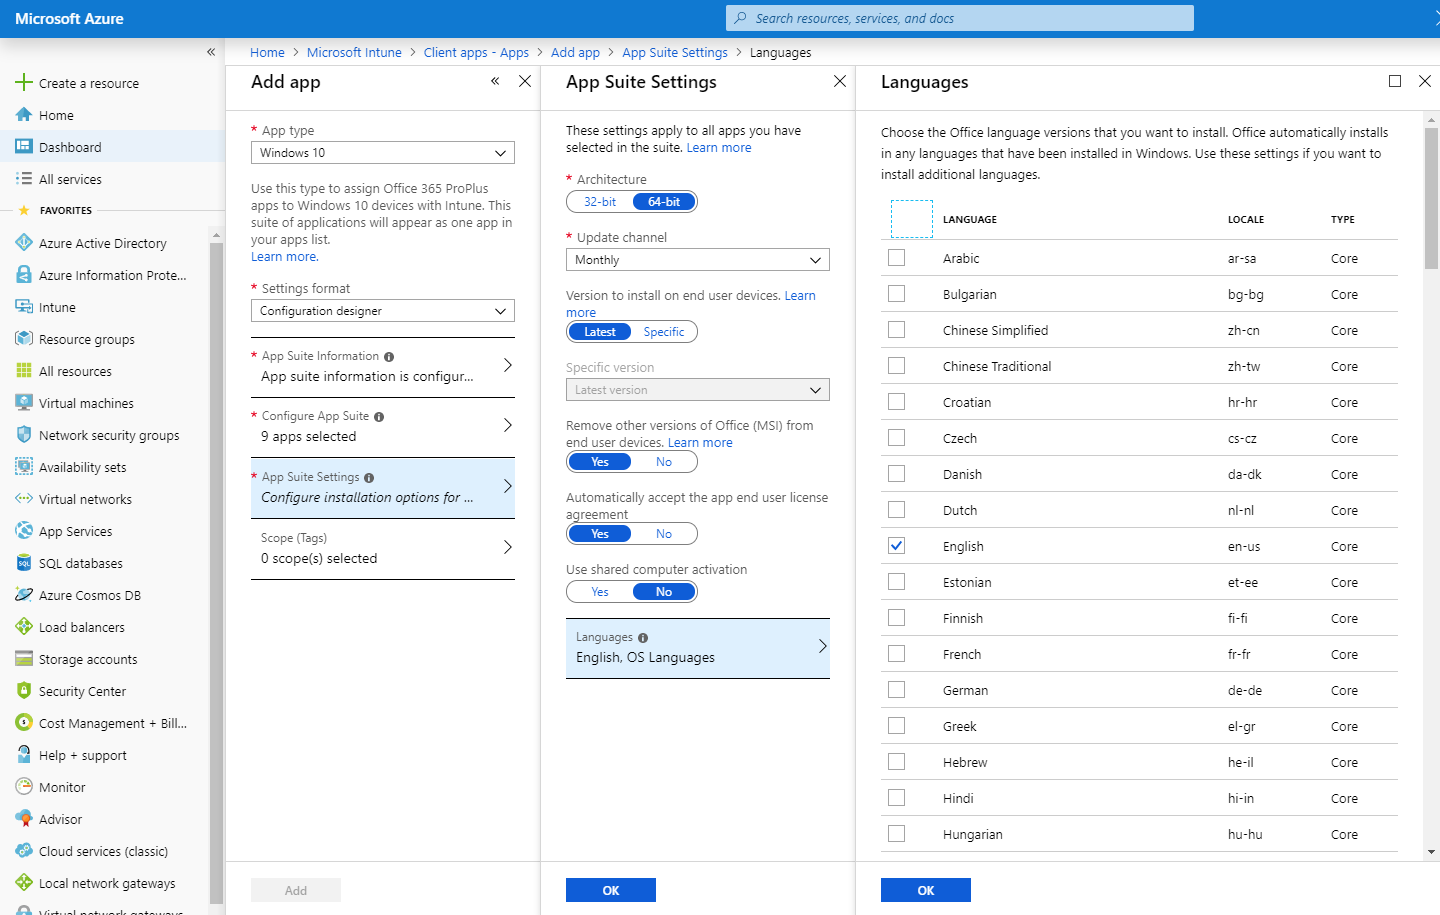Viewport: 1440px width, 915px height.
Task: Check the German language checkbox
Action: click(x=896, y=690)
